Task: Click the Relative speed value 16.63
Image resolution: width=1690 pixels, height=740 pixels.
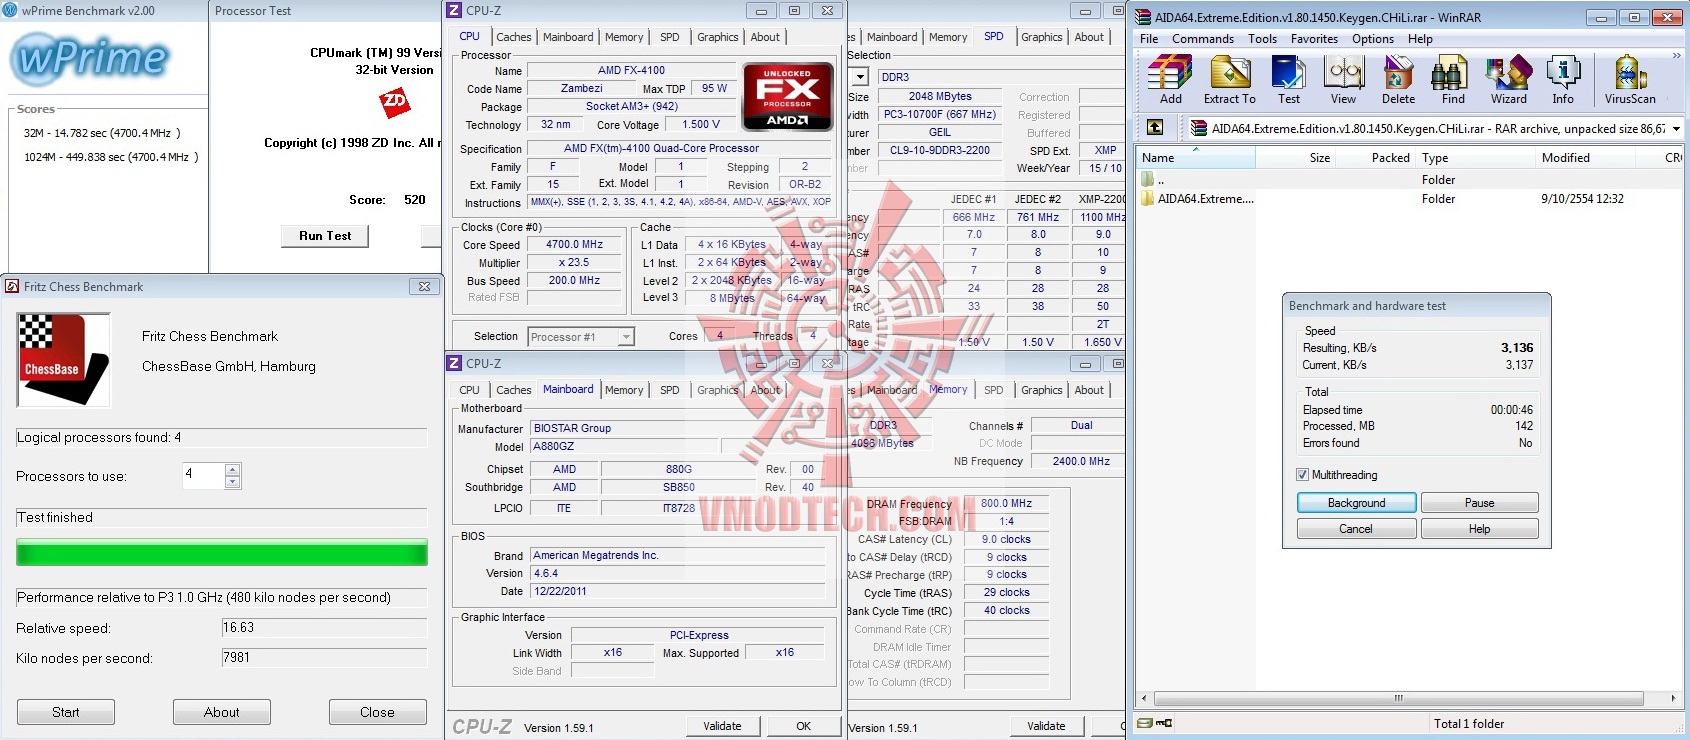Action: tap(324, 628)
